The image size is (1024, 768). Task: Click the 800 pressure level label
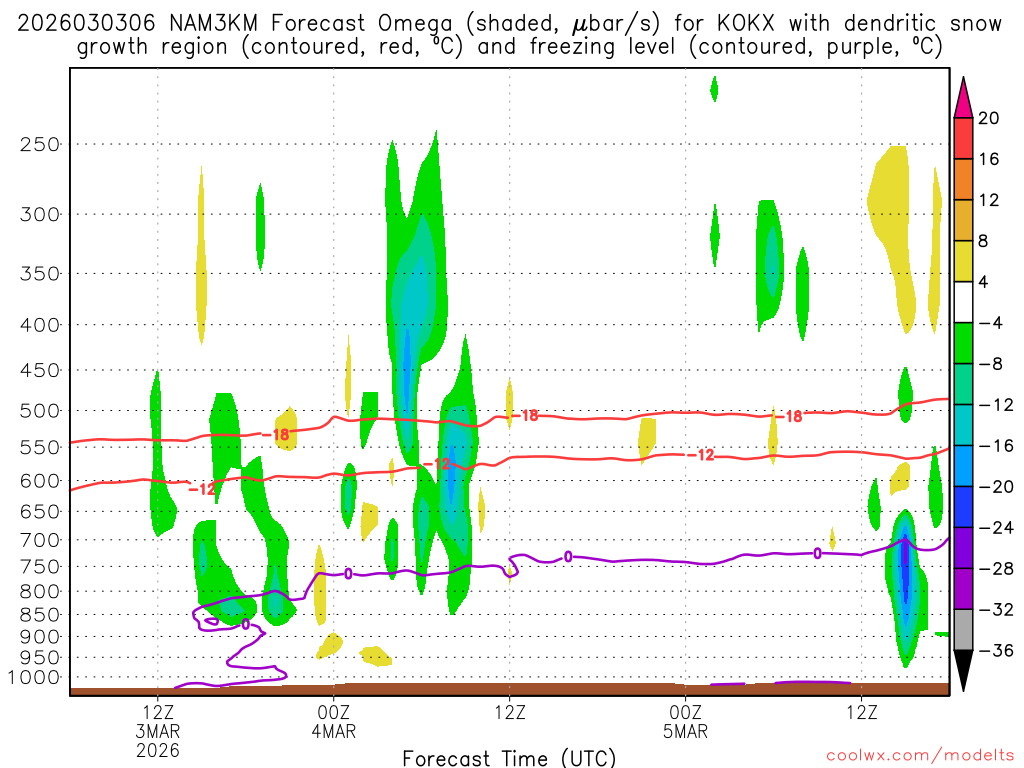pos(40,592)
